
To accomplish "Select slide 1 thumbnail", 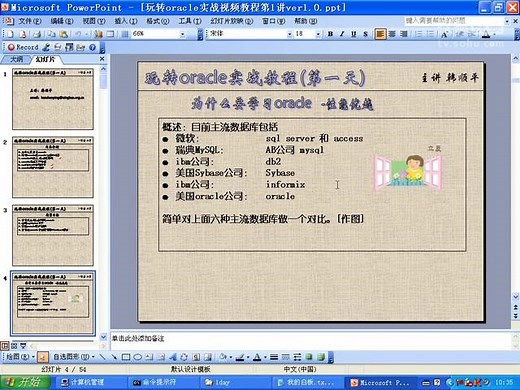I will (x=53, y=99).
